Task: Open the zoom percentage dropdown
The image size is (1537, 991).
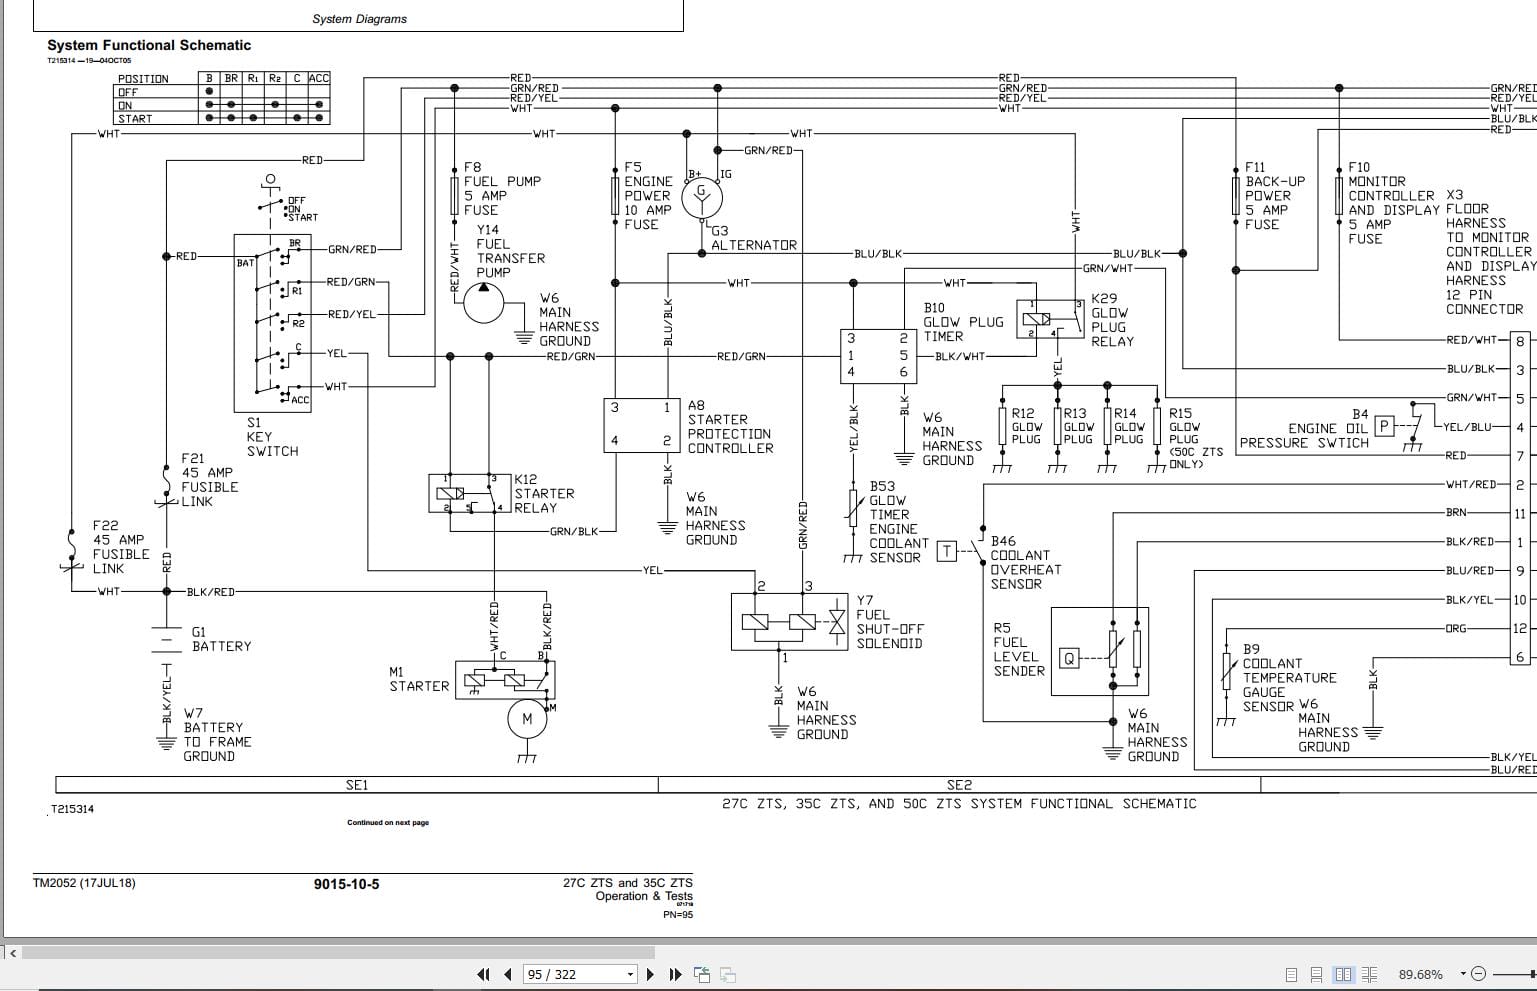Action: [x=1462, y=974]
